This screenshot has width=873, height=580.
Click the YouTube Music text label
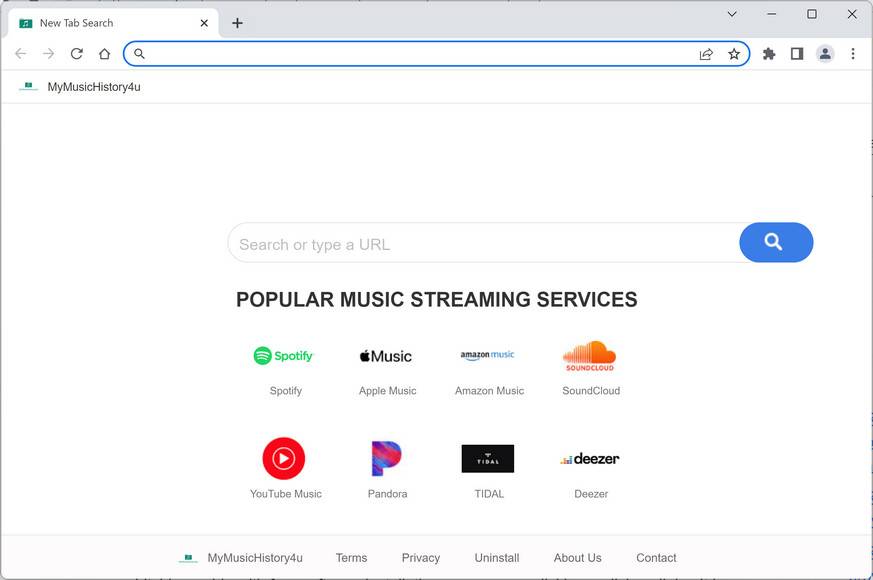(x=286, y=494)
